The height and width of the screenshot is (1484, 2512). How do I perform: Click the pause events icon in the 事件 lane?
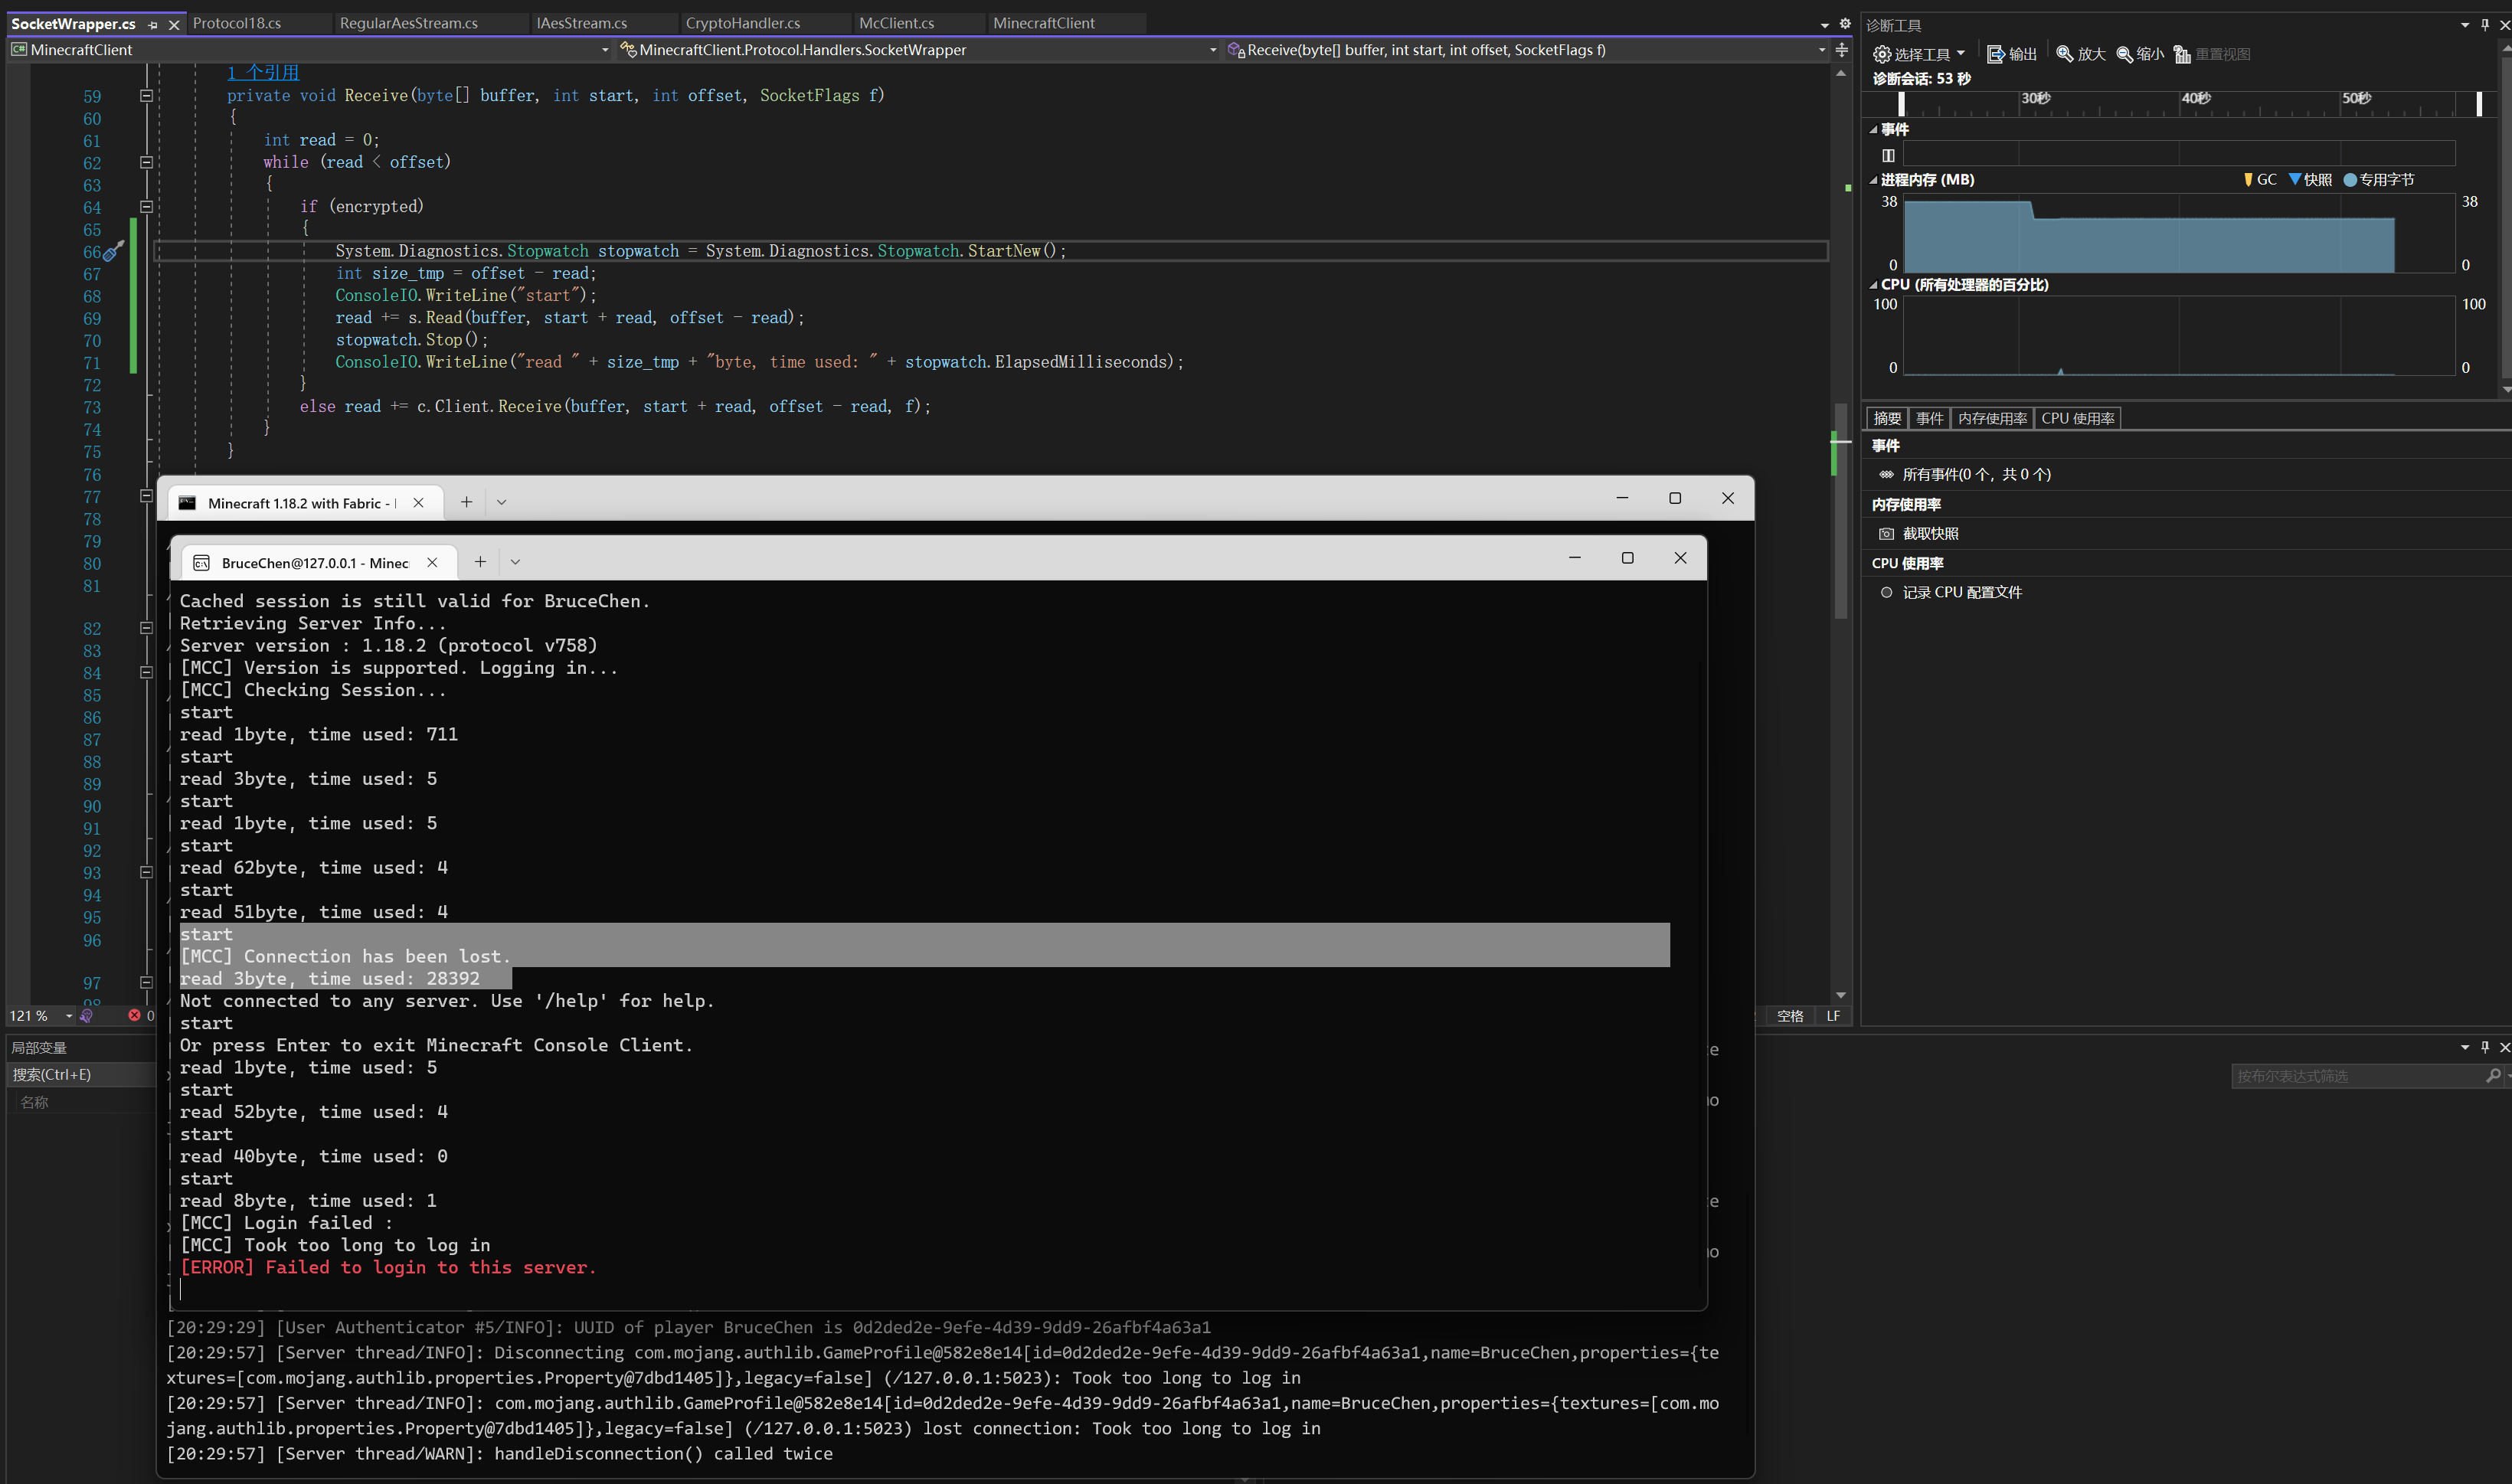coord(1888,155)
